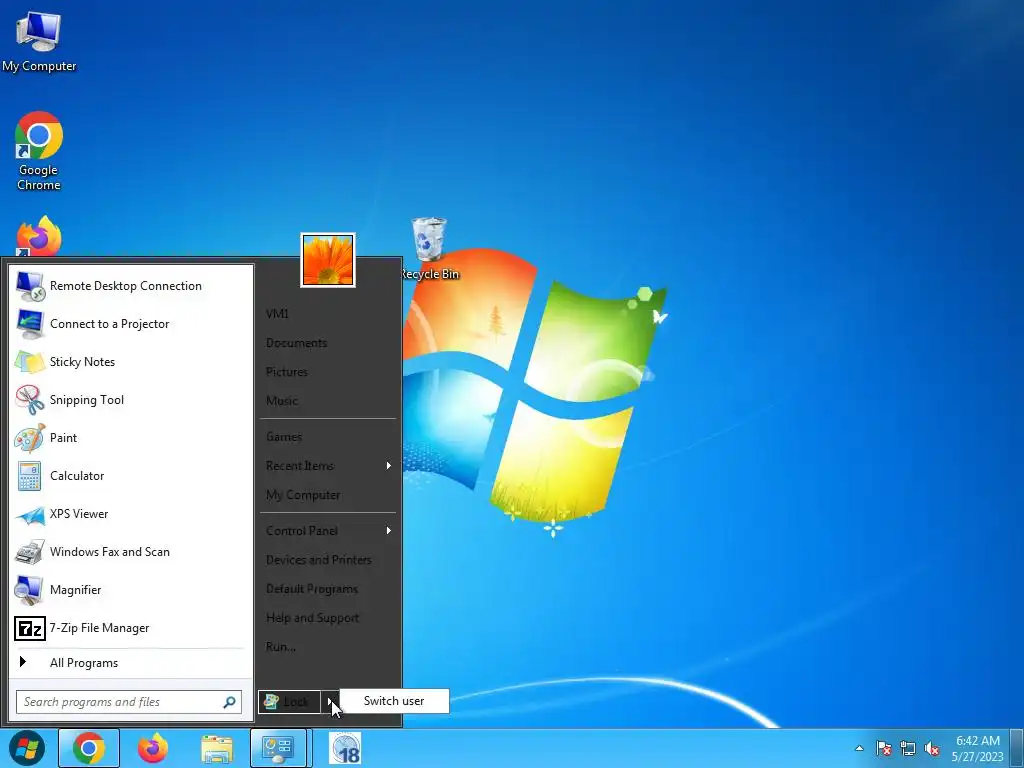
Task: Open the VM1 user folder
Action: point(277,314)
